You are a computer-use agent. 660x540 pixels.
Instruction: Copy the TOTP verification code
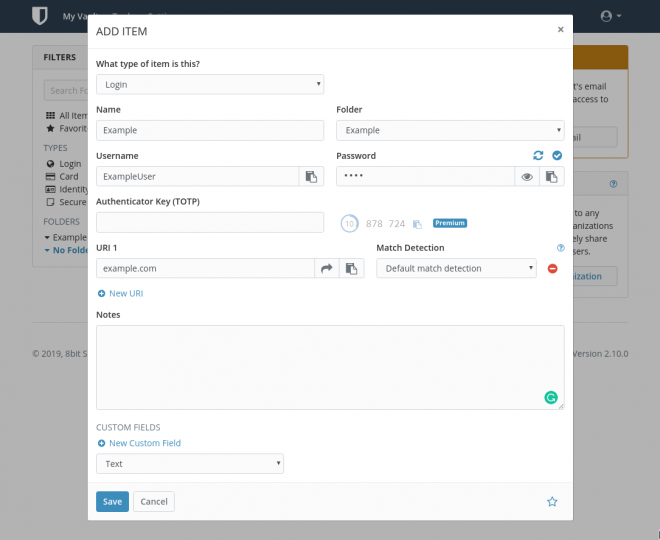click(417, 224)
